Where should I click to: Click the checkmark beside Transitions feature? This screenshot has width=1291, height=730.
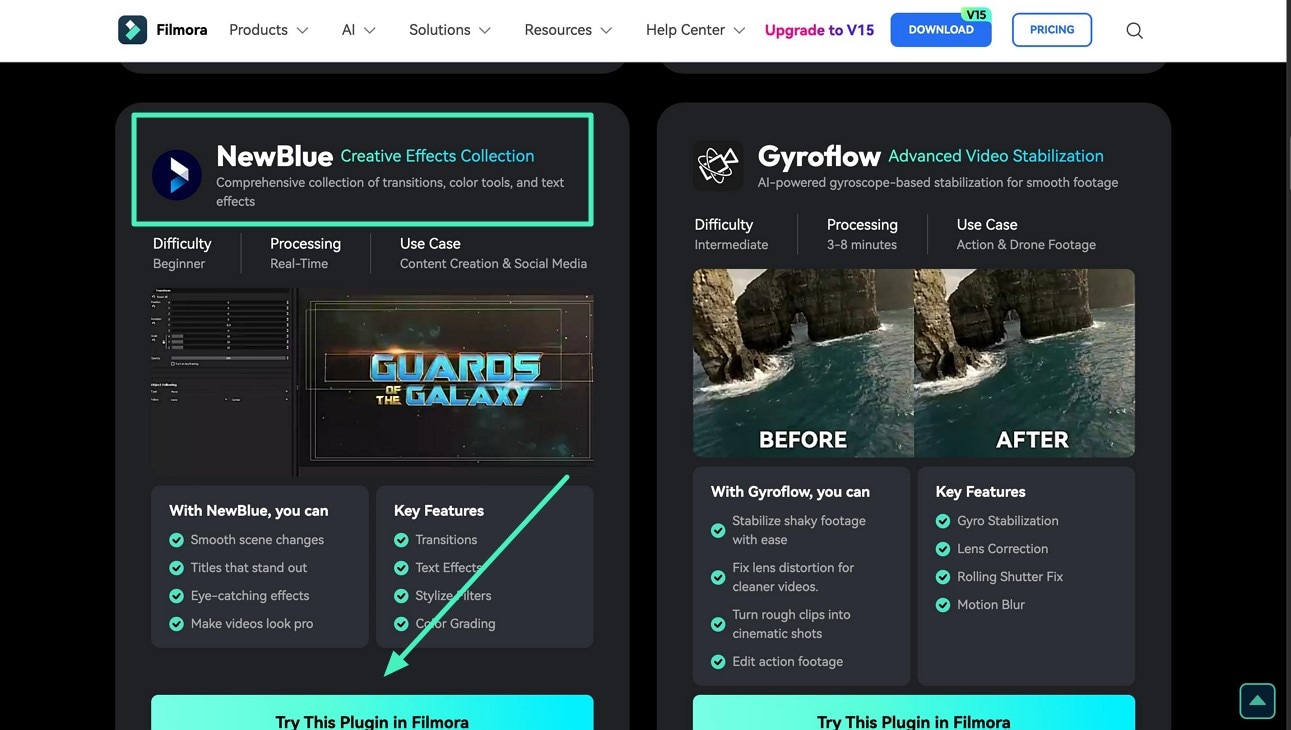[x=399, y=539]
